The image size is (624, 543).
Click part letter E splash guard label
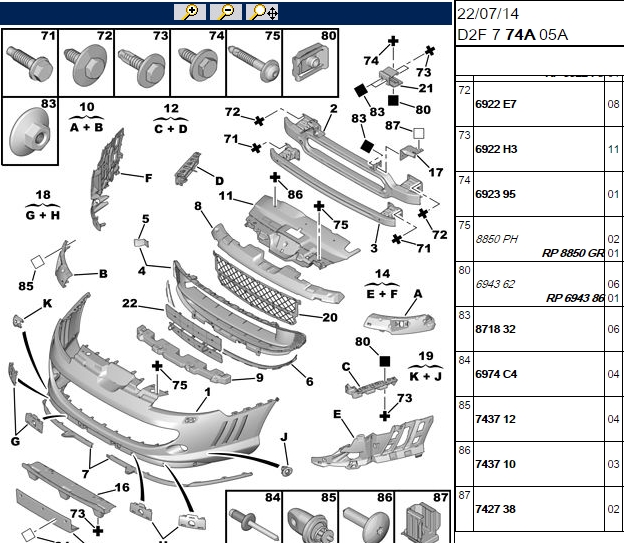click(x=337, y=414)
